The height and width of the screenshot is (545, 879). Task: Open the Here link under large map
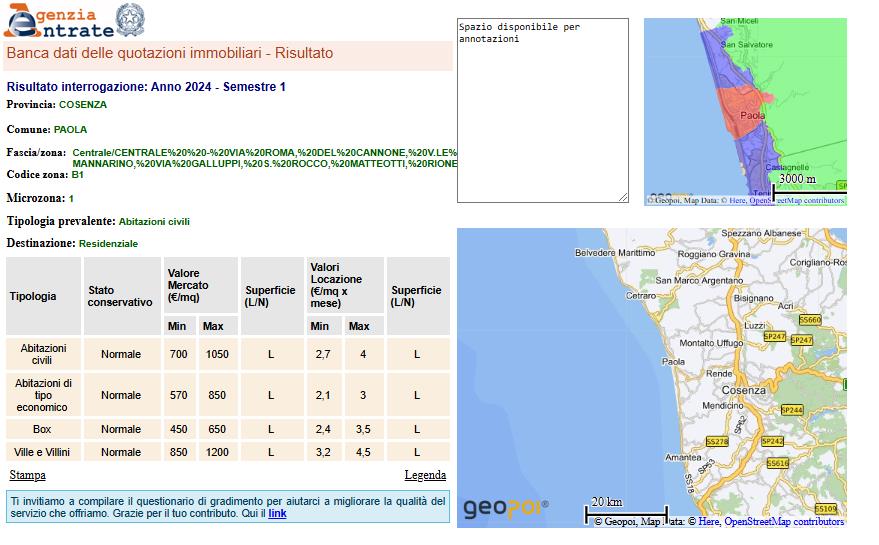point(708,521)
